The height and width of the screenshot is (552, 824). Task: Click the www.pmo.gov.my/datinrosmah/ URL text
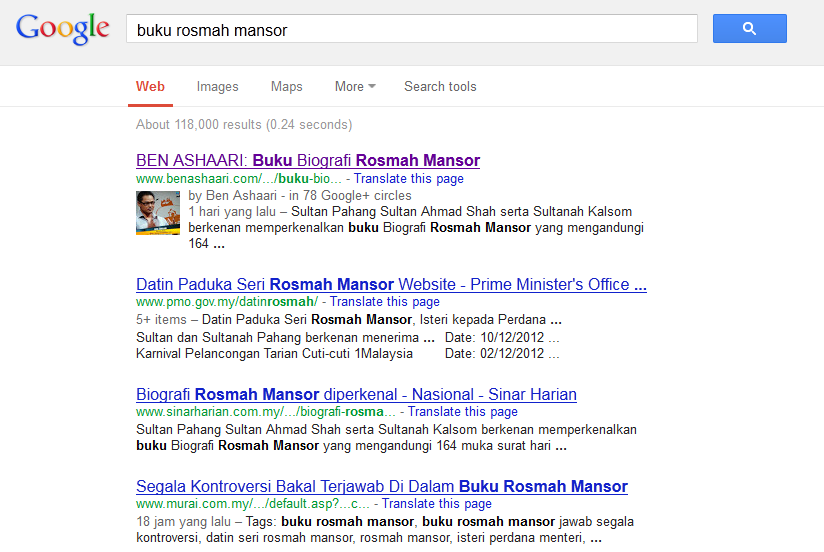(x=227, y=302)
